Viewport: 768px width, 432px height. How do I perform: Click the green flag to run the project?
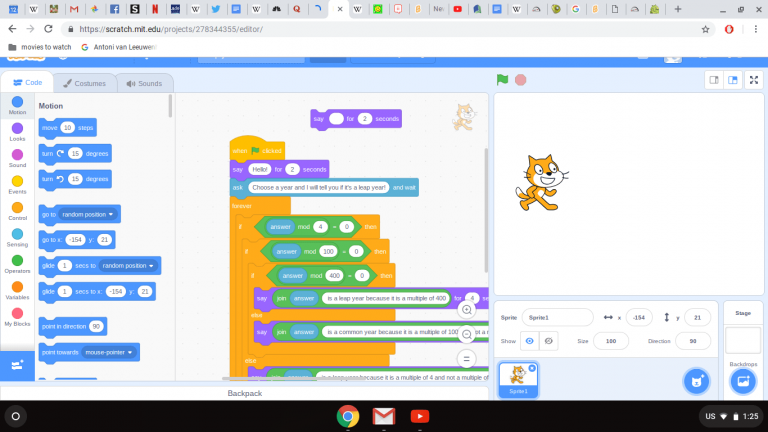pos(502,80)
